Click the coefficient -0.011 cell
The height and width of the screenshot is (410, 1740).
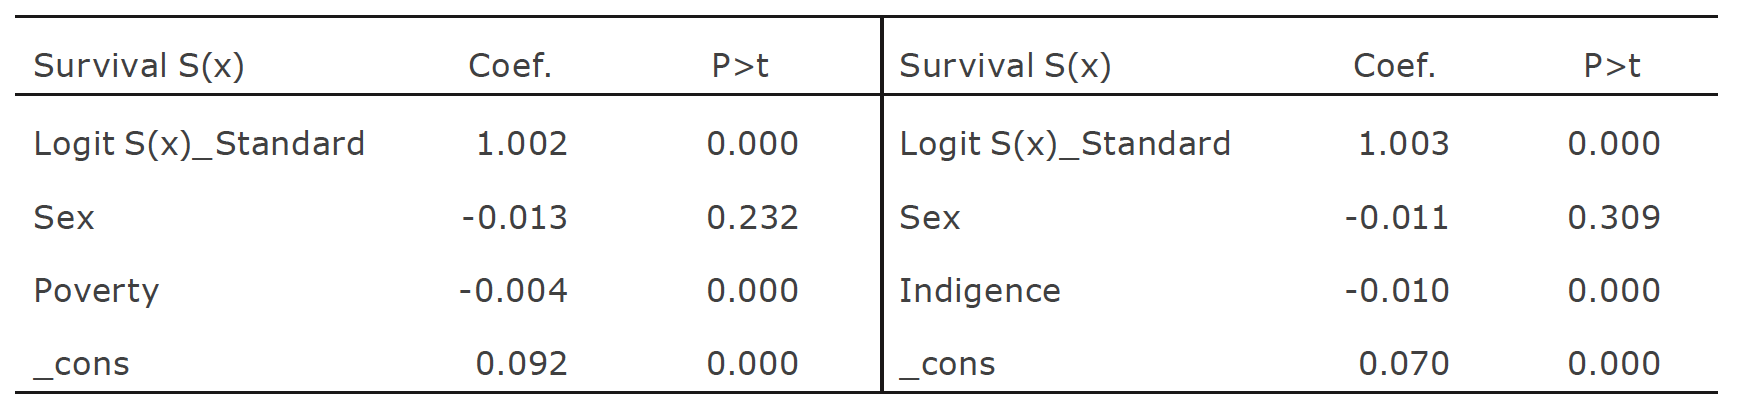coord(1396,218)
